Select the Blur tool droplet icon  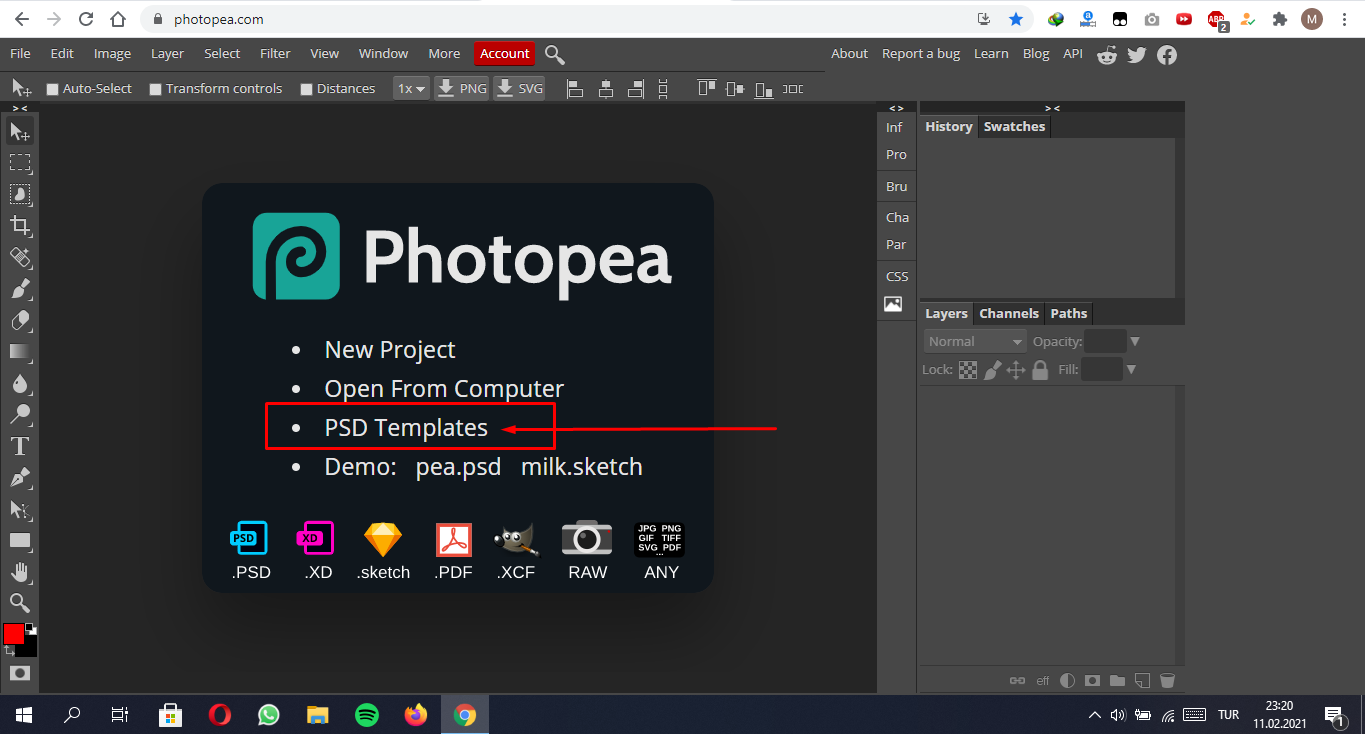coord(20,383)
